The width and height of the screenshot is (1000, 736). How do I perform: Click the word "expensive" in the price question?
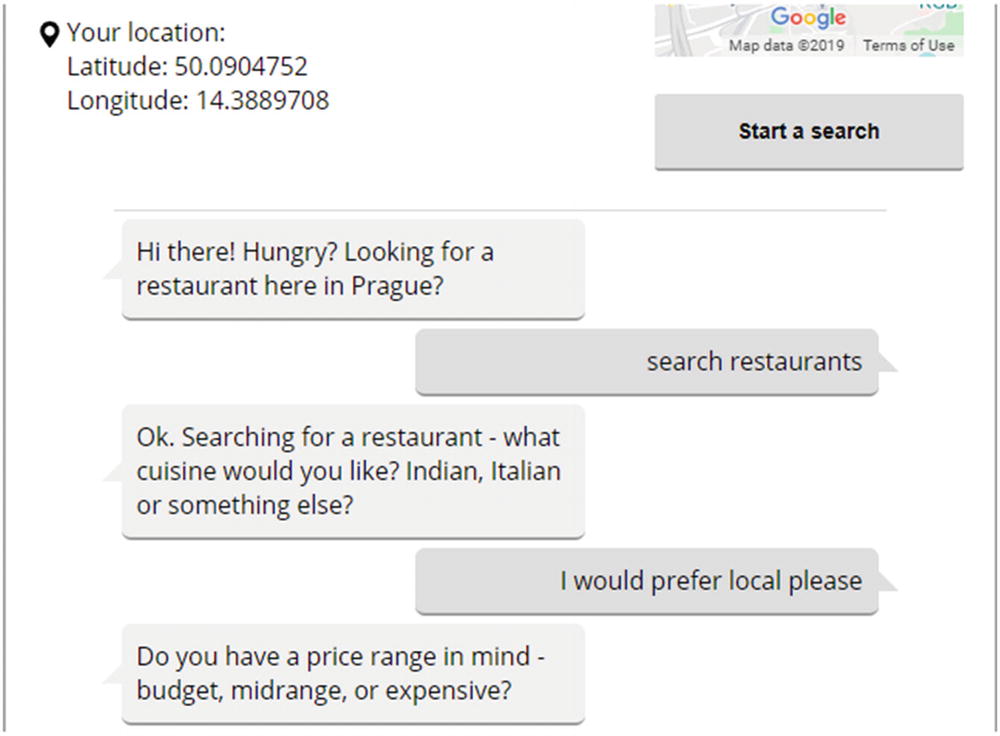point(447,691)
